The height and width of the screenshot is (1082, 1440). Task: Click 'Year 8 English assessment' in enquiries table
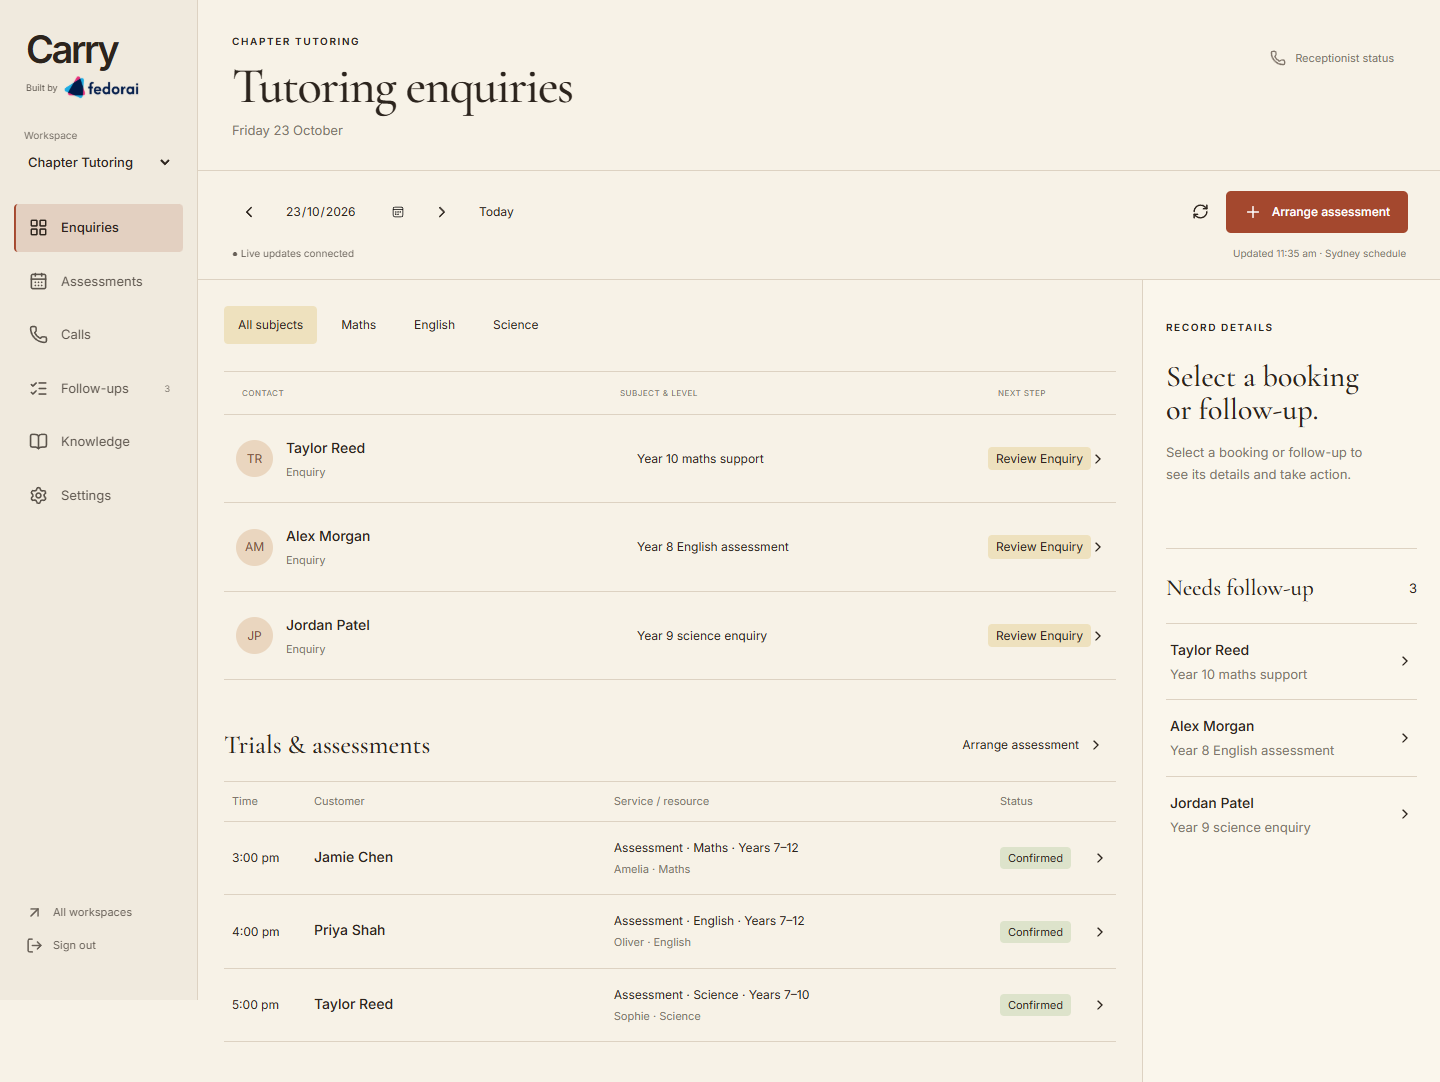click(x=712, y=547)
